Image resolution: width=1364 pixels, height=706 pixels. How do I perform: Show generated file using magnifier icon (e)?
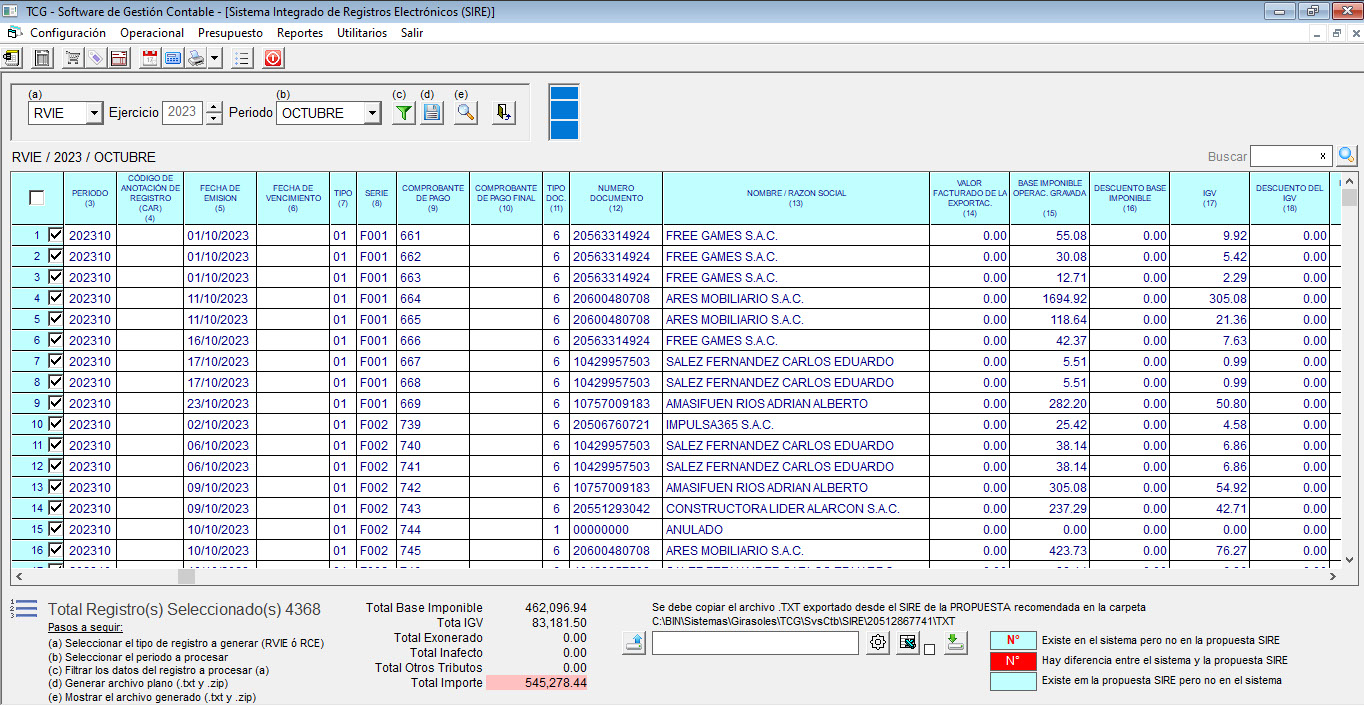(x=465, y=113)
